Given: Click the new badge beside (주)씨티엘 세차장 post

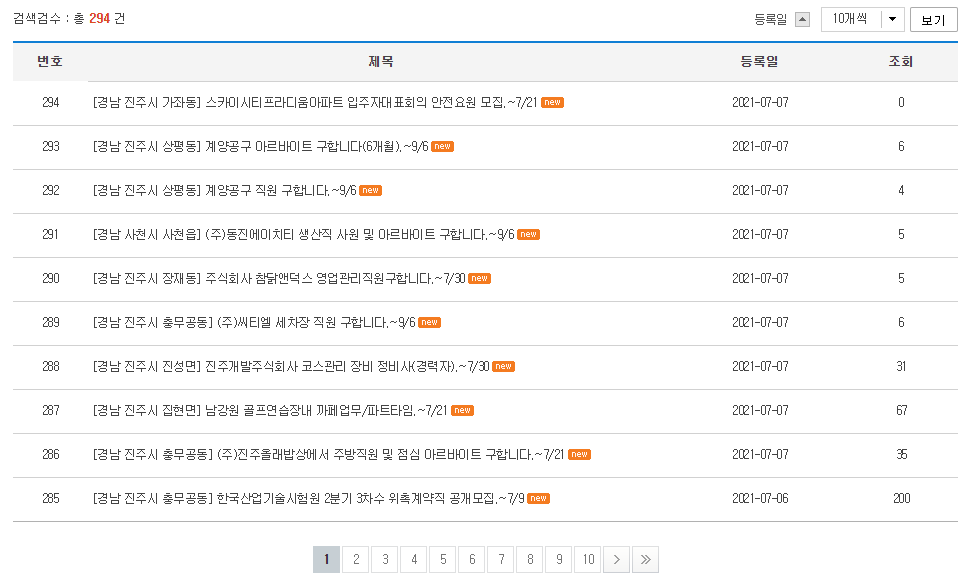Looking at the screenshot, I should click(432, 322).
